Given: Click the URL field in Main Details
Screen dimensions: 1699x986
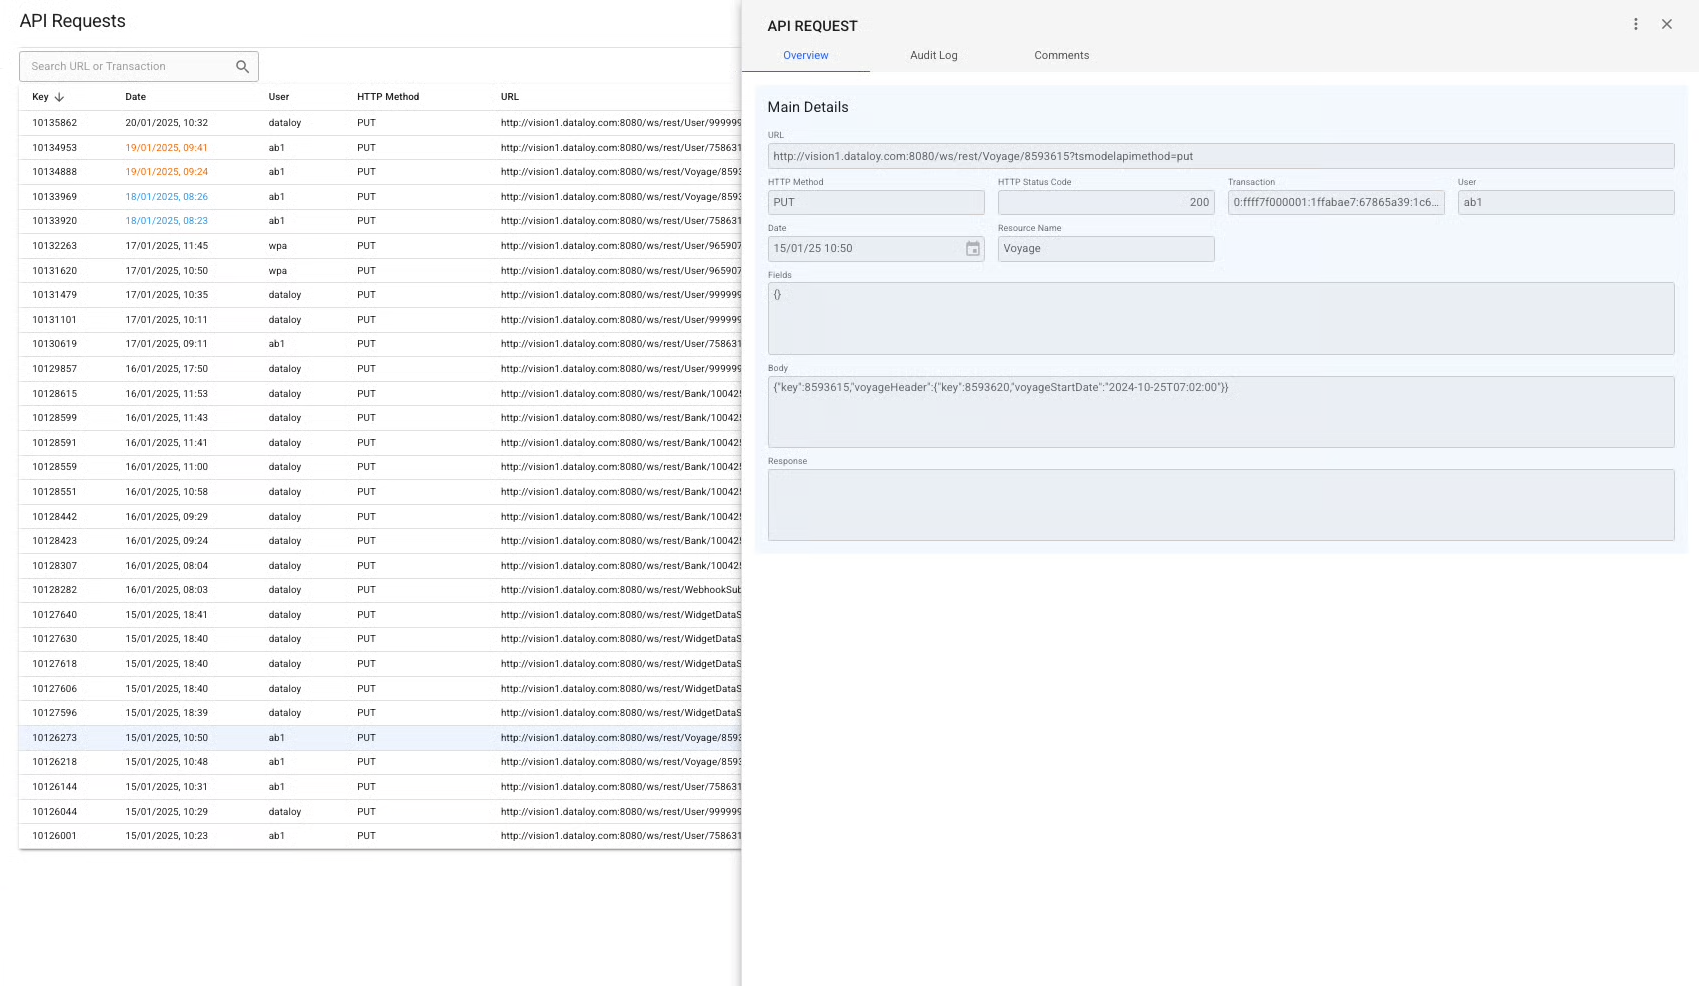Looking at the screenshot, I should 1220,157.
